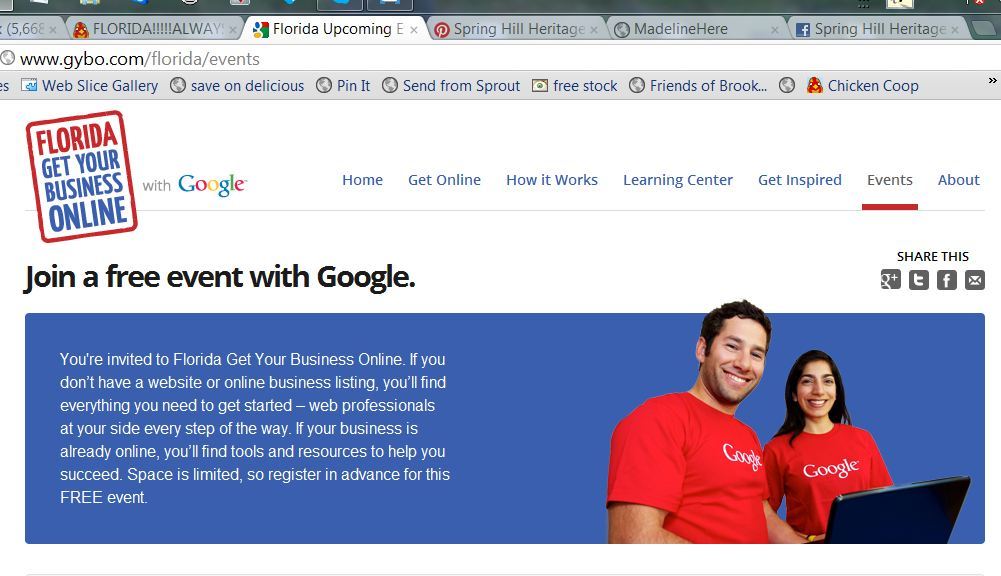The height and width of the screenshot is (576, 1001).
Task: Select the About menu item
Action: (958, 180)
